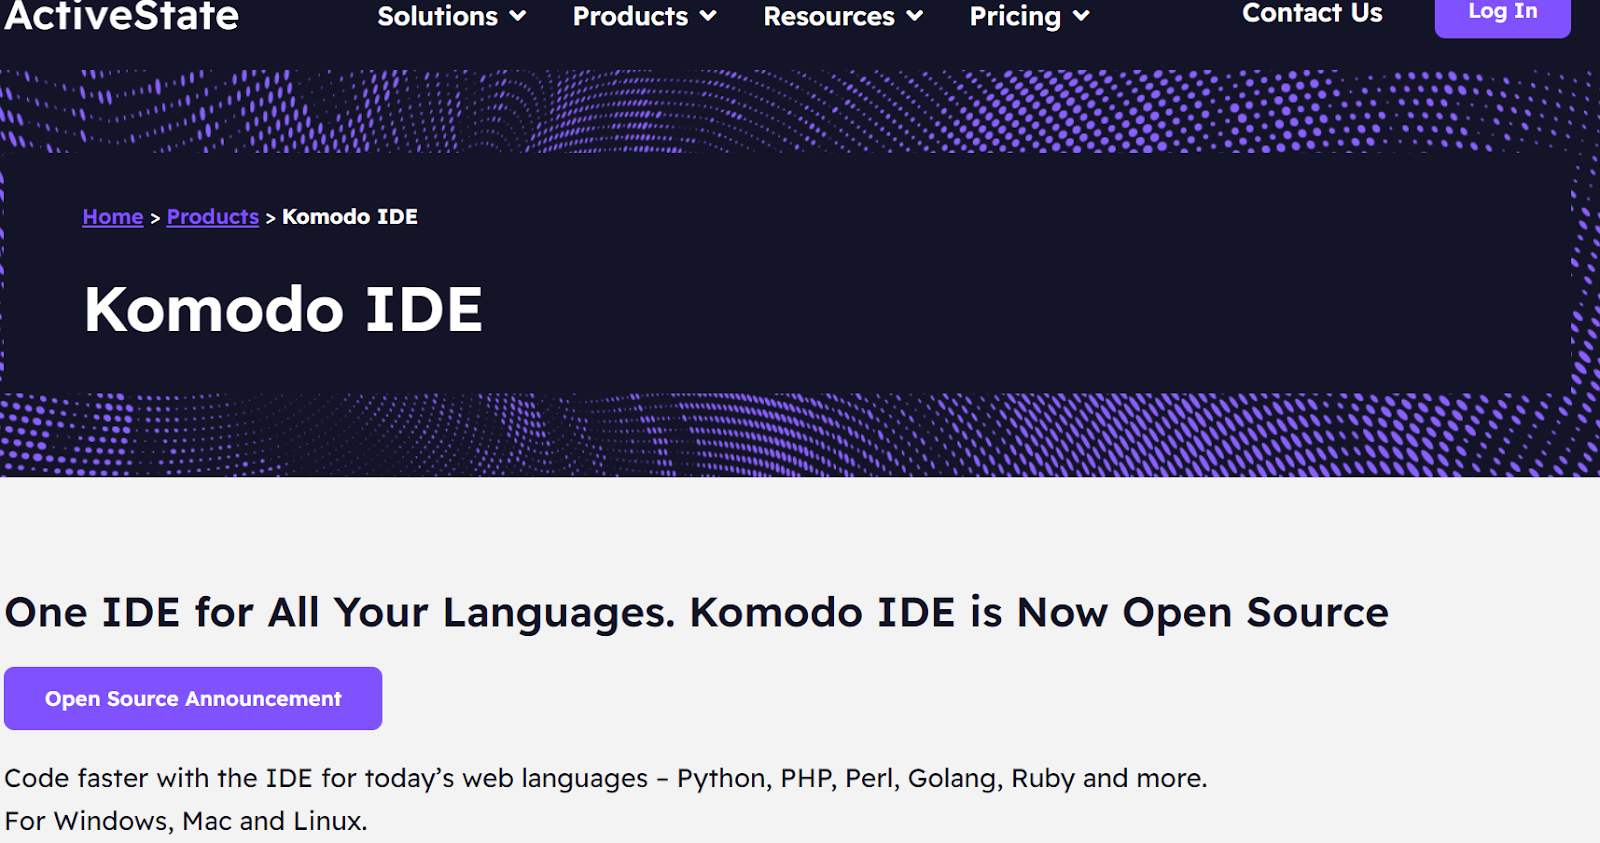Click Komodo IDE breadcrumb text
The image size is (1600, 843).
350,216
